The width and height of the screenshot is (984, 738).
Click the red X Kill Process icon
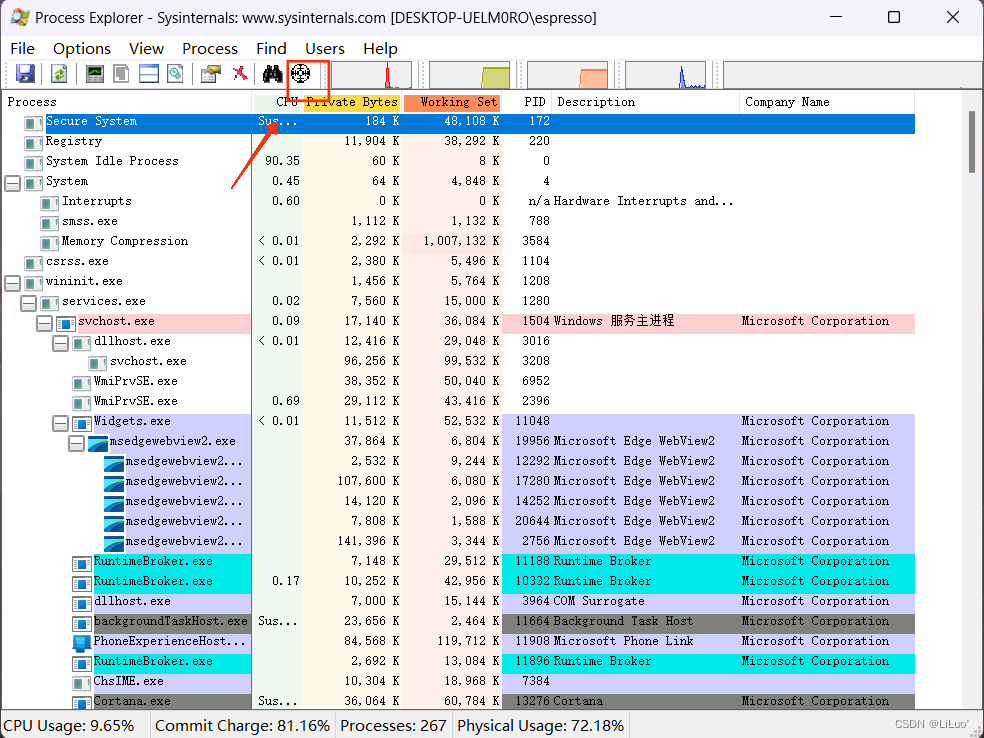coord(240,74)
